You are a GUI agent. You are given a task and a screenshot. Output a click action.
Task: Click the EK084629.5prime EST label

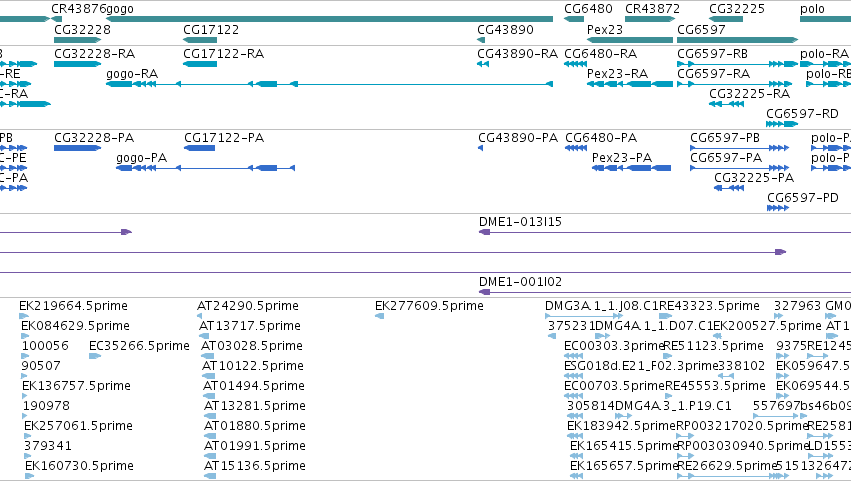(75, 326)
